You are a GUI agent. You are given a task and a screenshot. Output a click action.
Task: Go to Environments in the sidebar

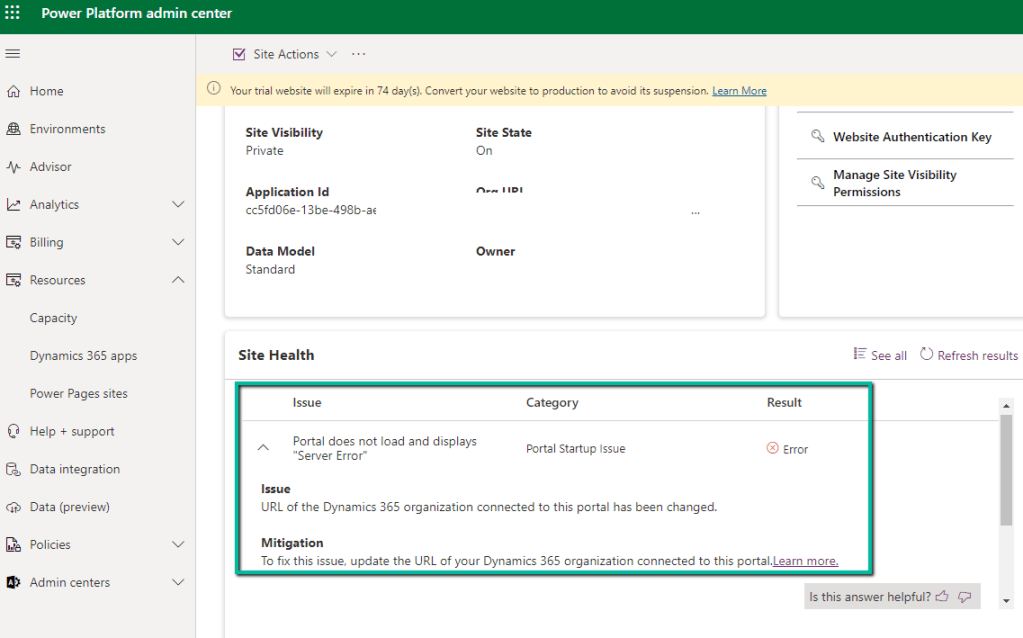pyautogui.click(x=67, y=129)
